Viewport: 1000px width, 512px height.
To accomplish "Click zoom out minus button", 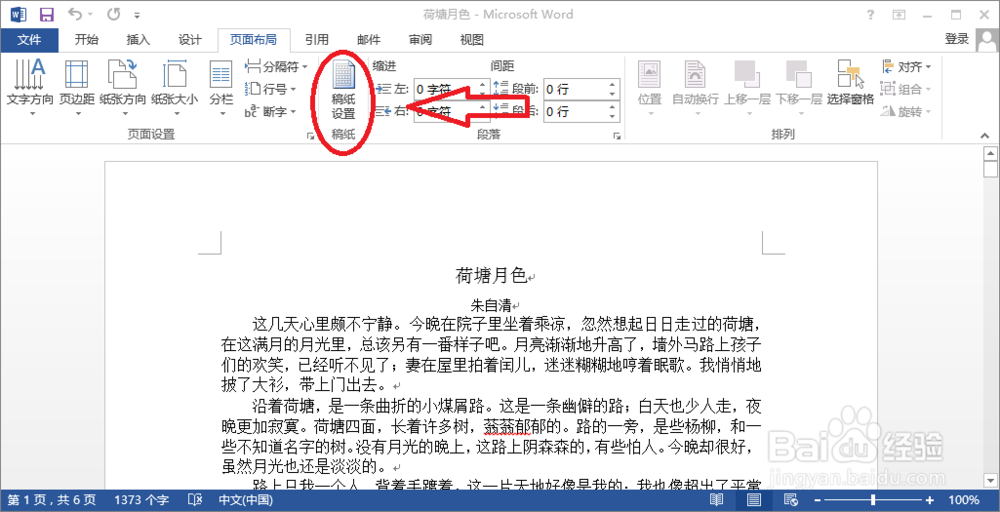I will (818, 500).
